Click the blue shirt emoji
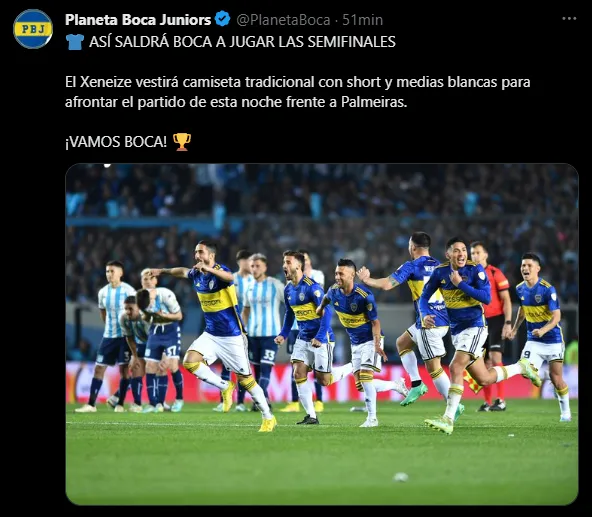This screenshot has height=517, width=592. point(75,42)
